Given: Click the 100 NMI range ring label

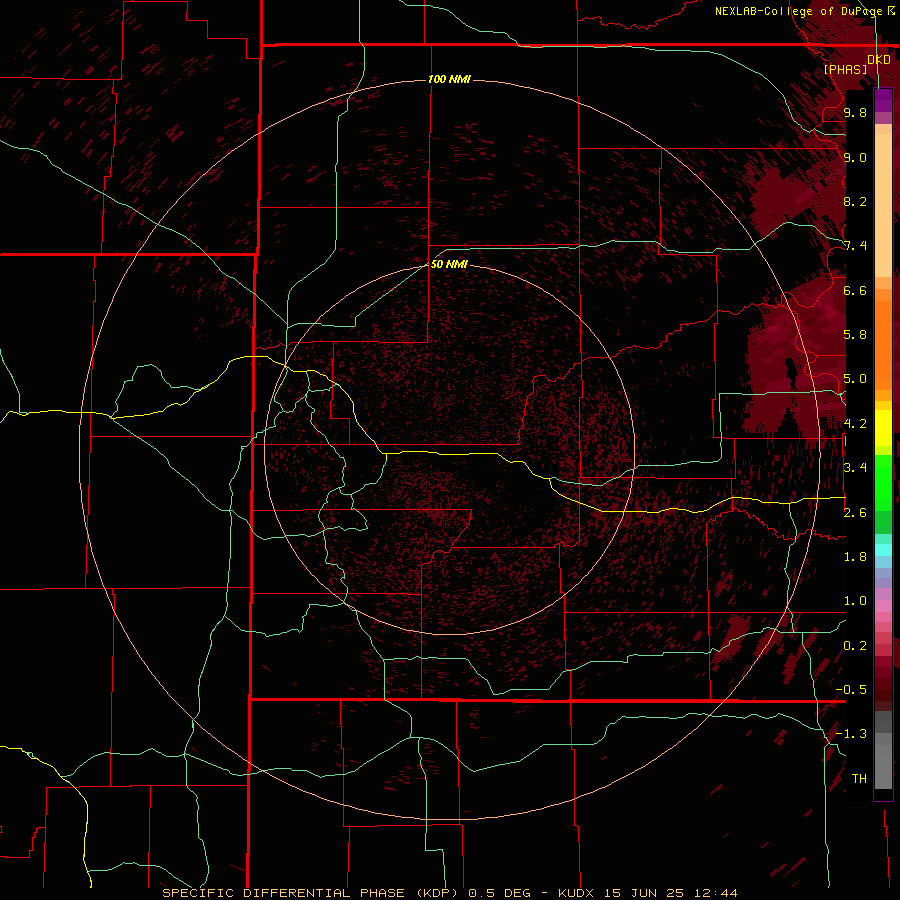Looking at the screenshot, I should tap(449, 79).
